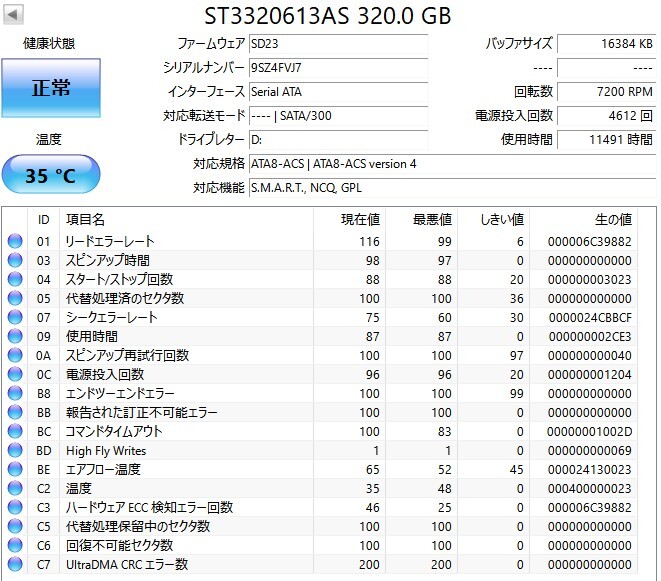Select the 代替処理済のセクタ数 attribute name

tap(125, 298)
